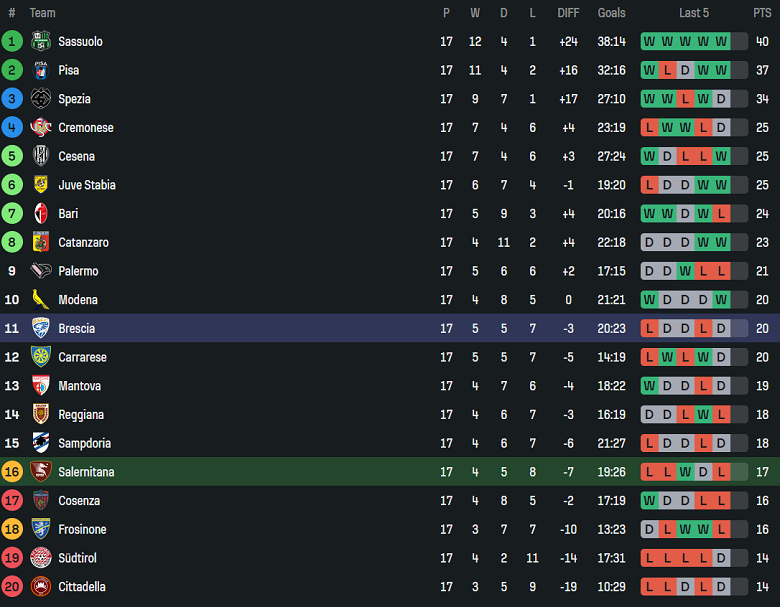Click the DIFF column header
This screenshot has height=607, width=780.
pyautogui.click(x=568, y=13)
